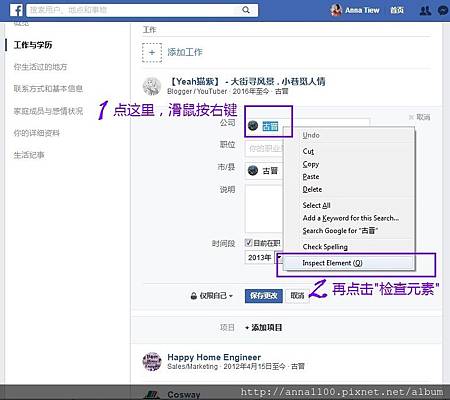
Task: Open the Anna Tiew profile name link
Action: [362, 10]
